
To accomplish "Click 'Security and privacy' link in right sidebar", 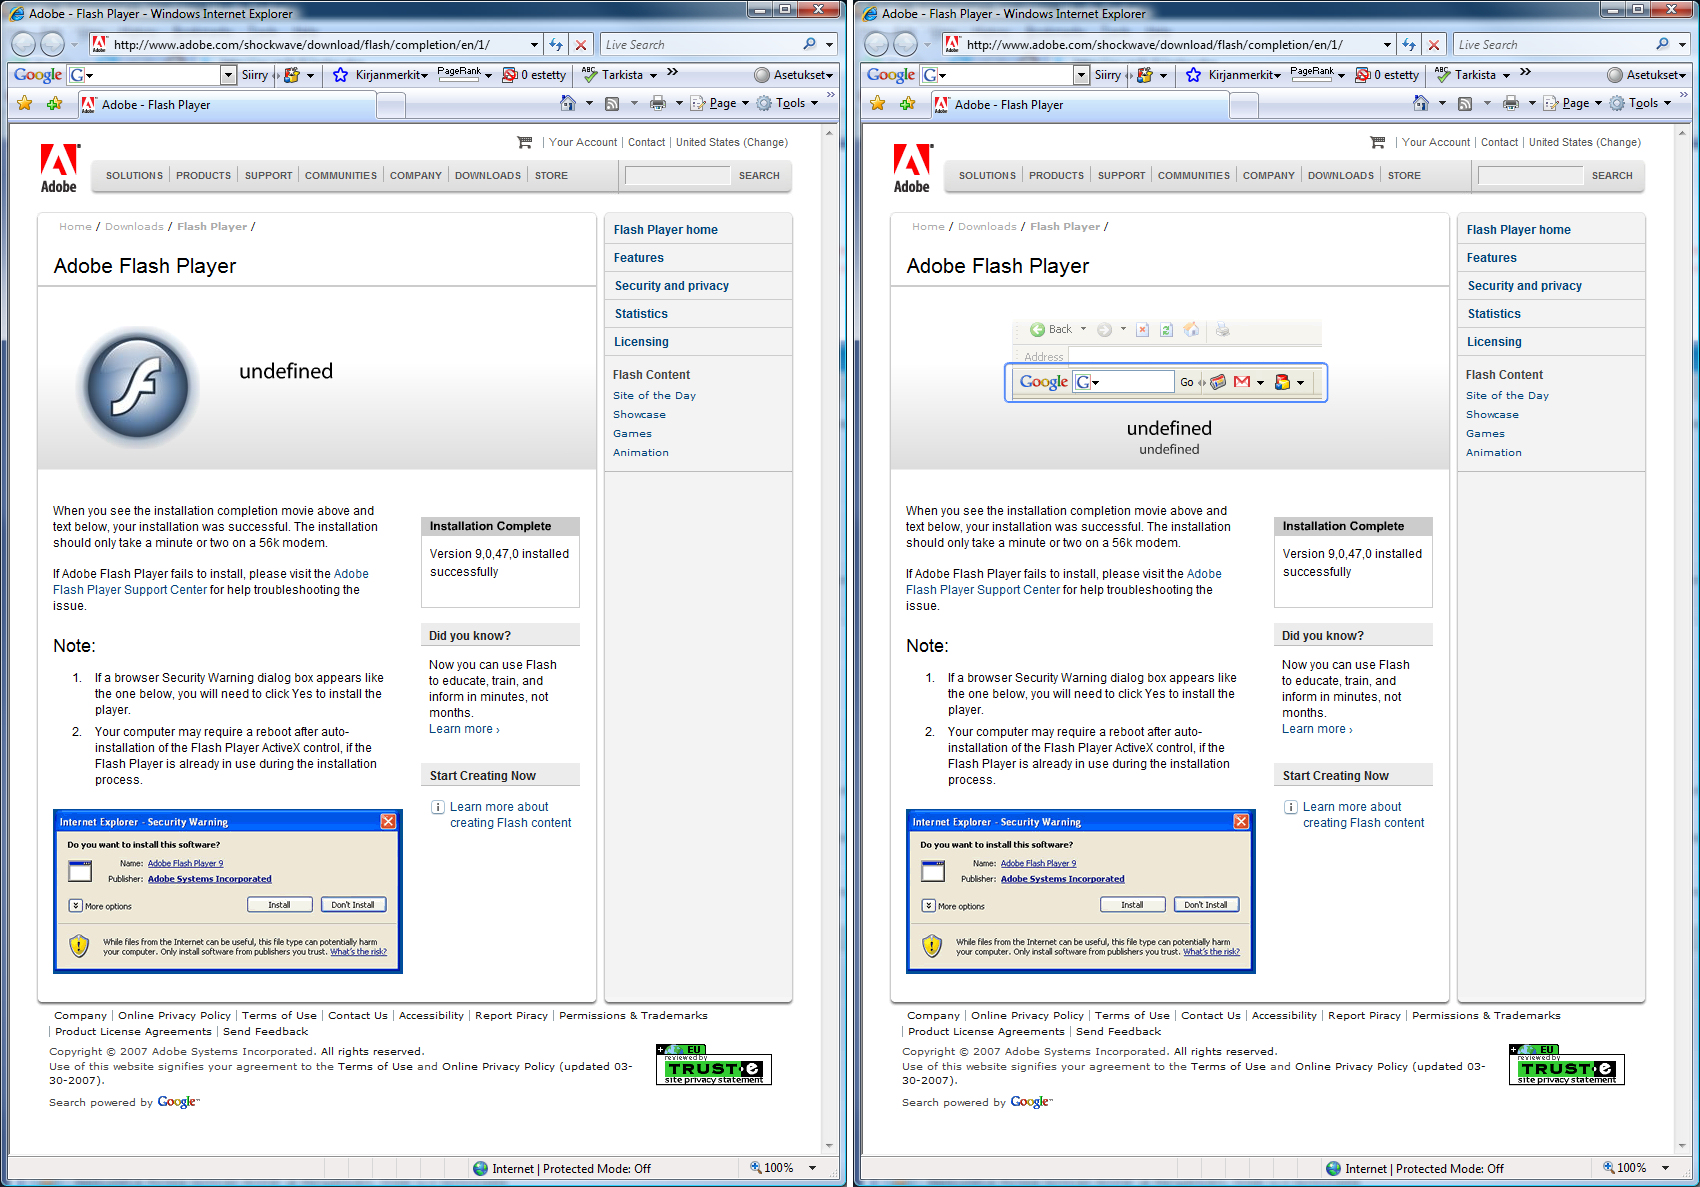I will point(1524,286).
